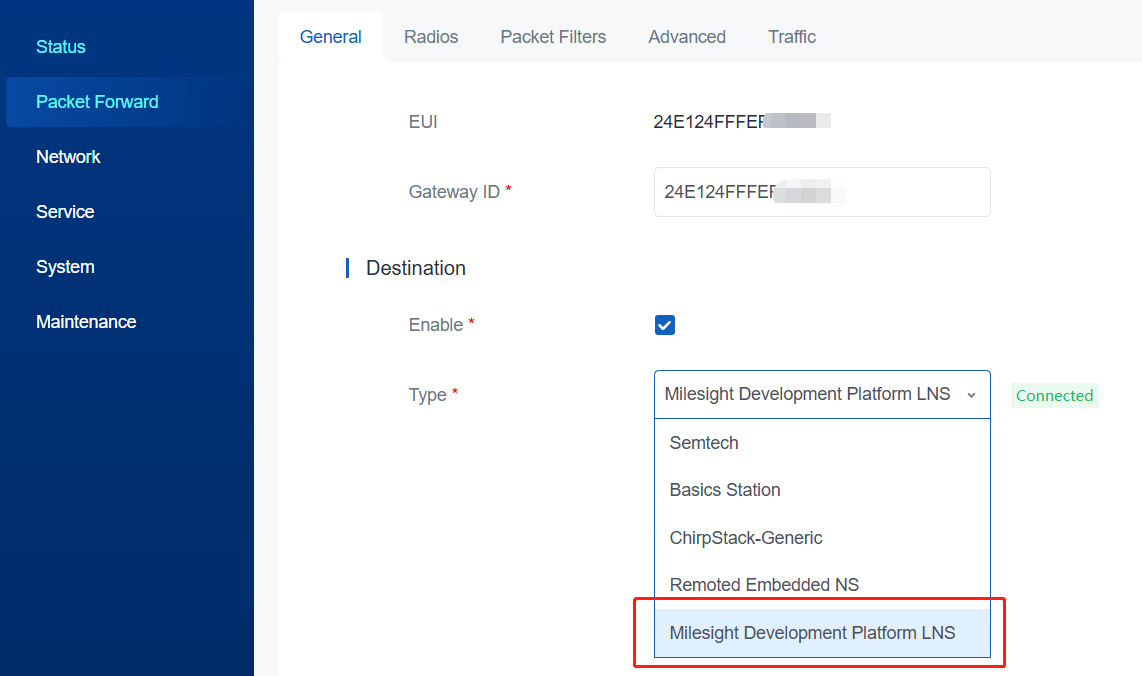Screen dimensions: 1142x676
Task: Click the Destination section heading
Action: tap(416, 268)
